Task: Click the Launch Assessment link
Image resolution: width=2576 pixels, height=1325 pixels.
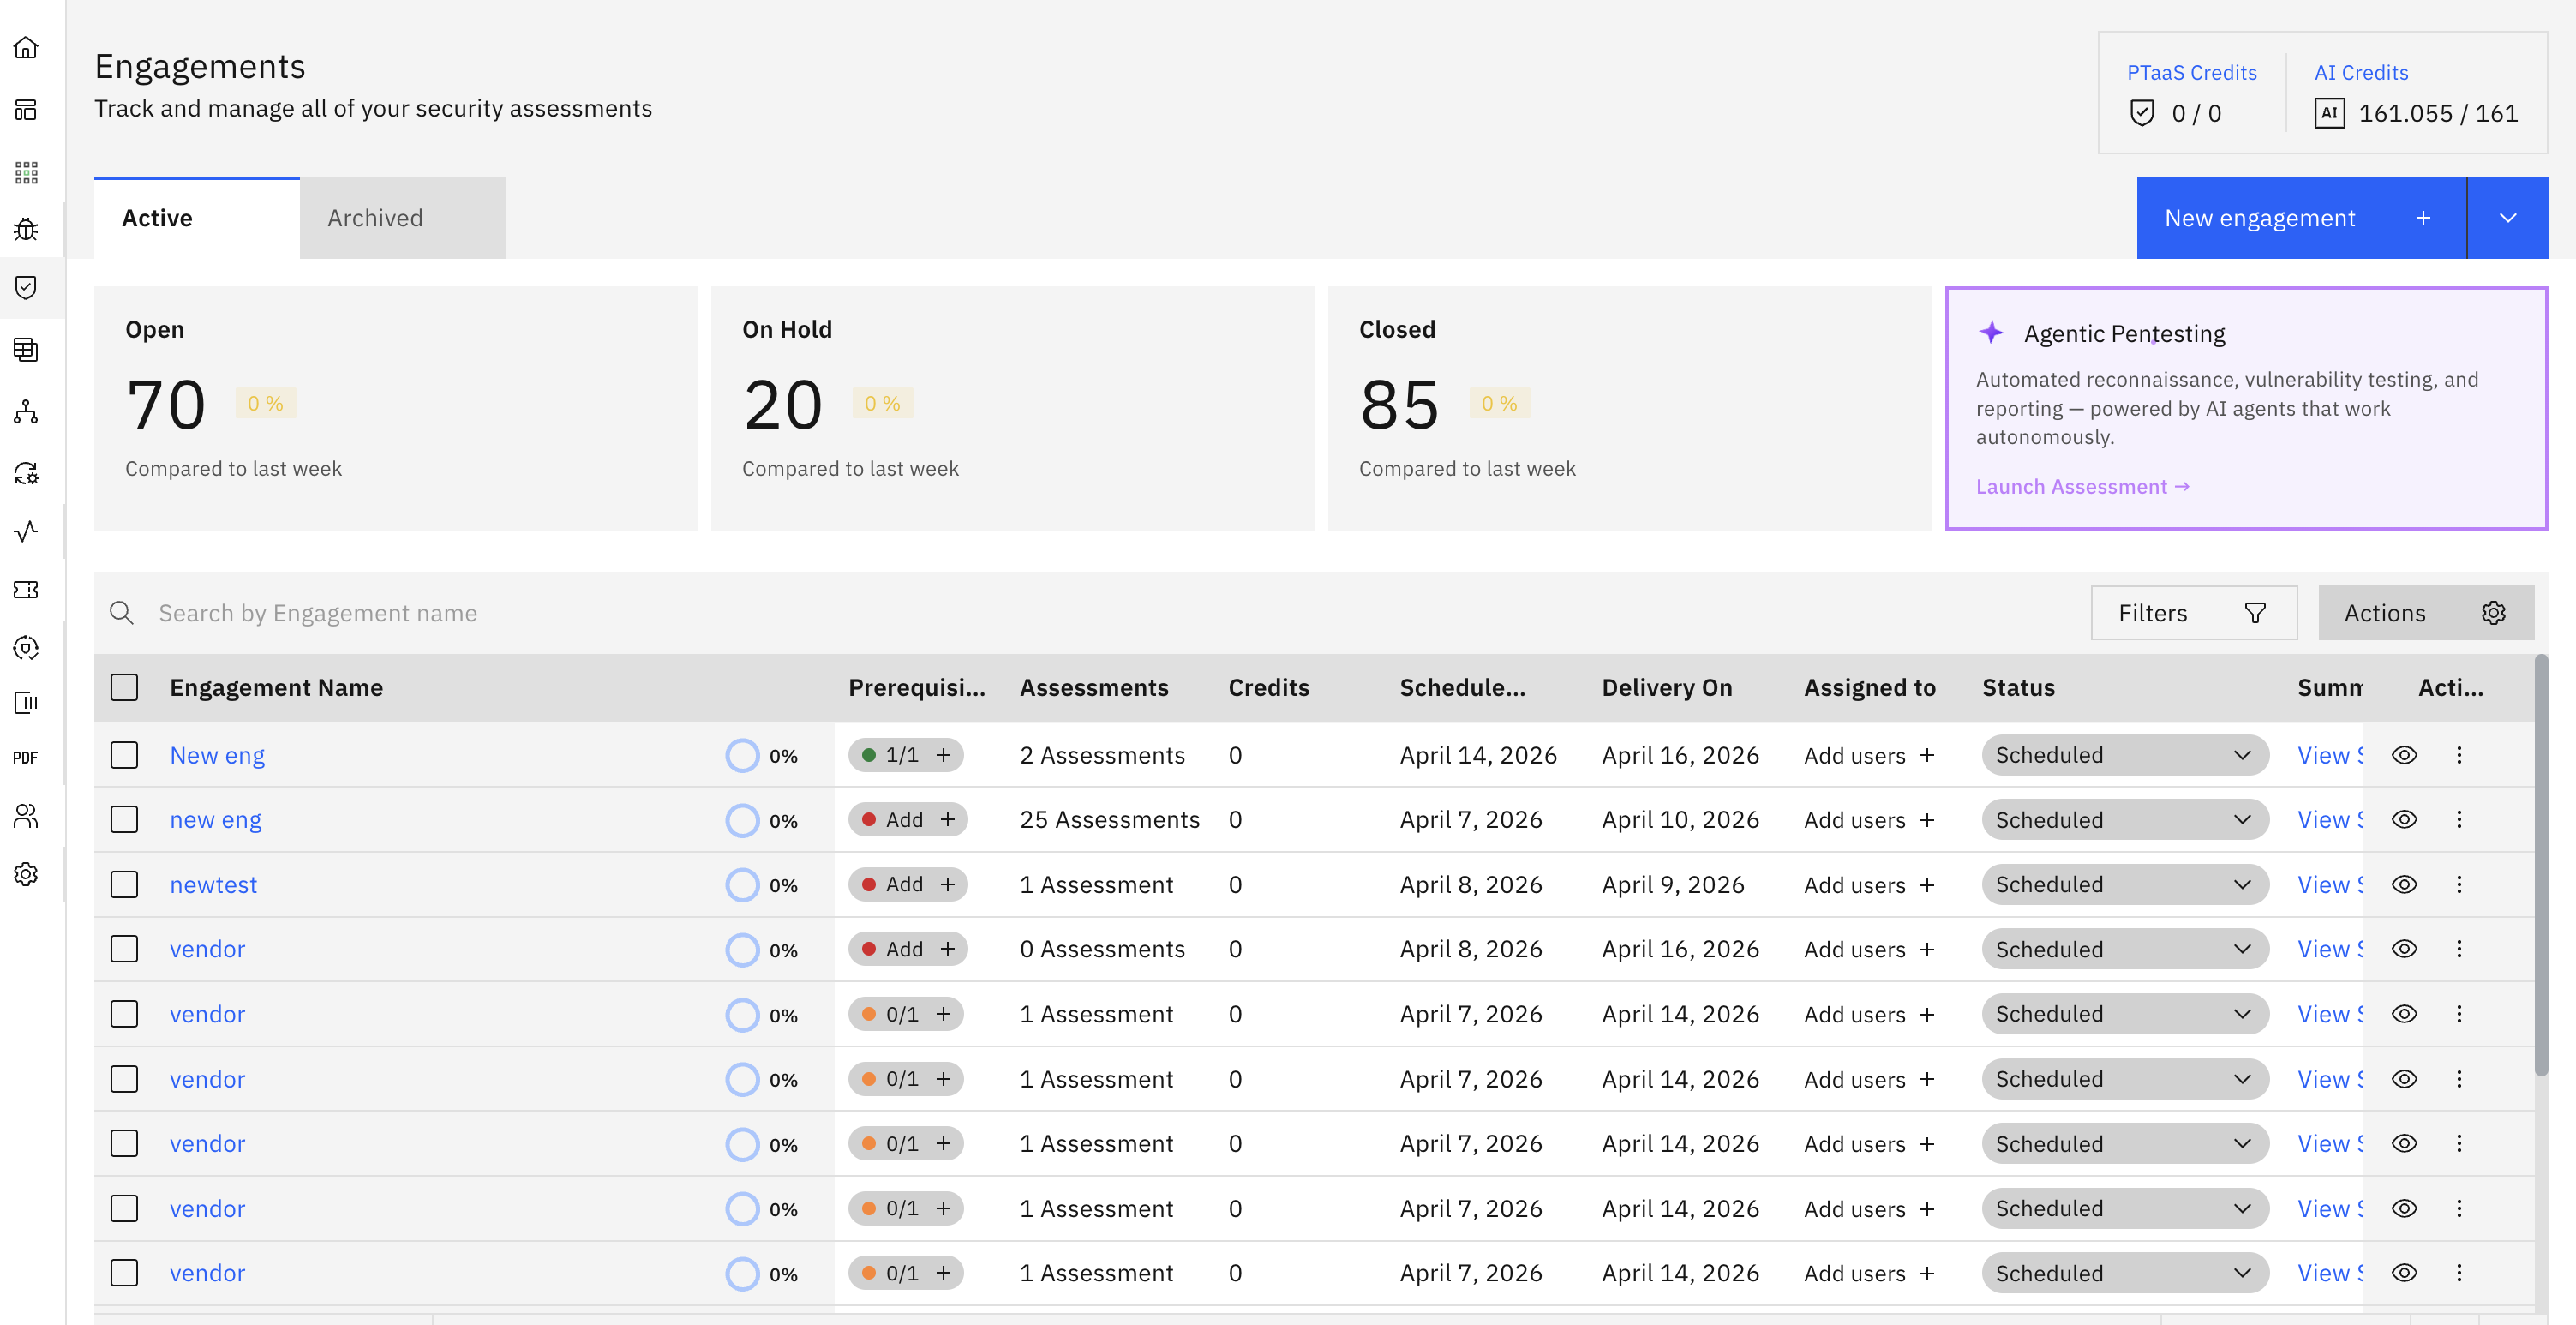Action: coord(2082,486)
